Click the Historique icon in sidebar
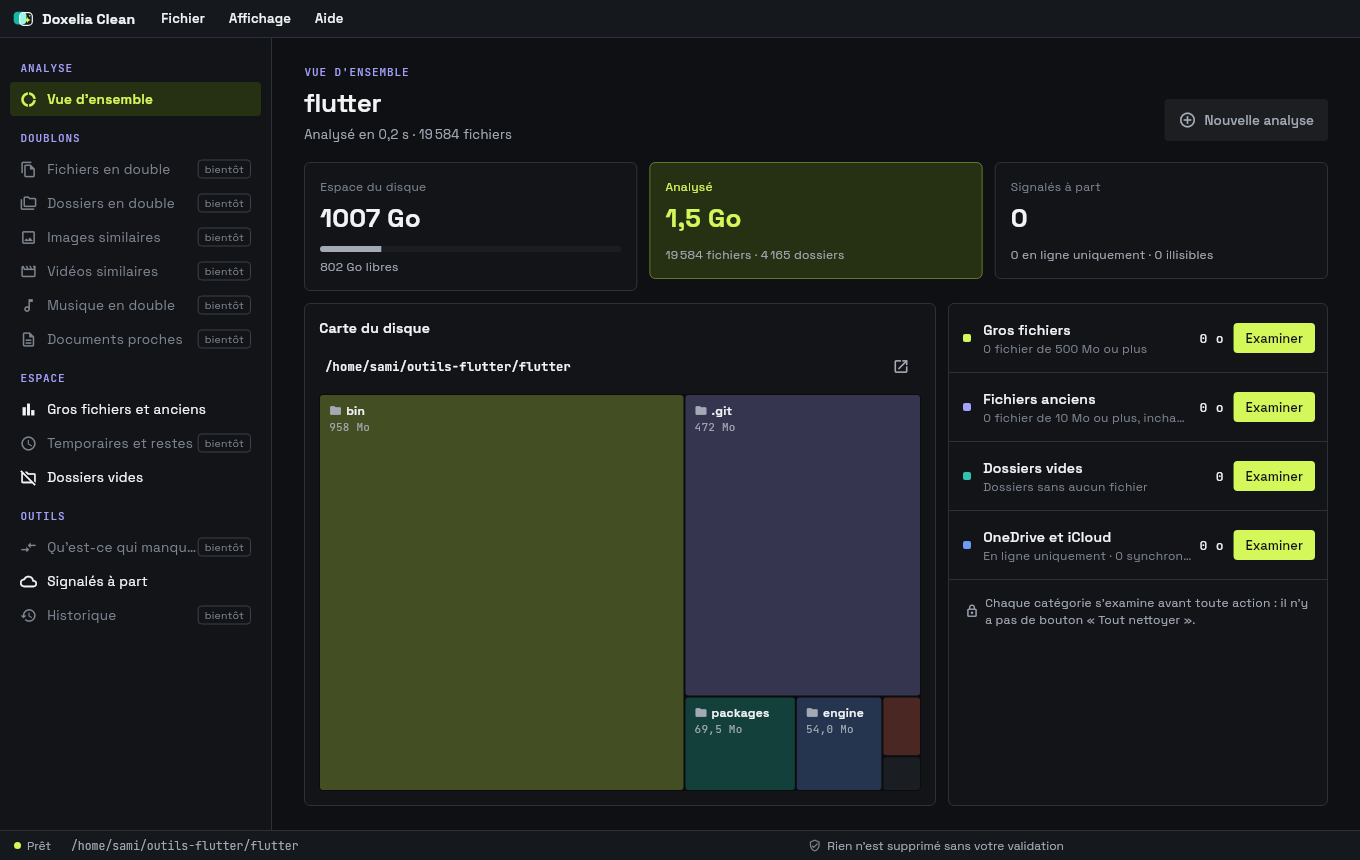Viewport: 1360px width, 860px height. tap(29, 615)
